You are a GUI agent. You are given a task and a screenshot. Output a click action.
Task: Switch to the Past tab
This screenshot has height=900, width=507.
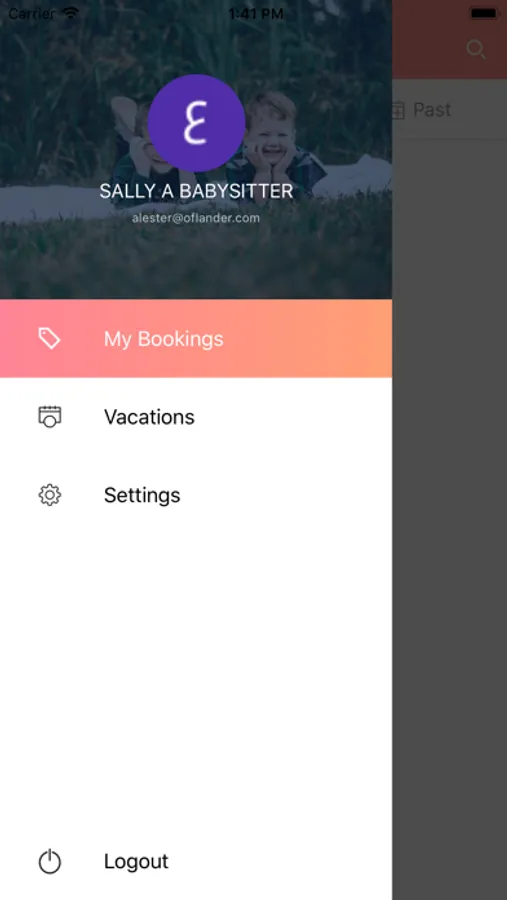click(432, 110)
